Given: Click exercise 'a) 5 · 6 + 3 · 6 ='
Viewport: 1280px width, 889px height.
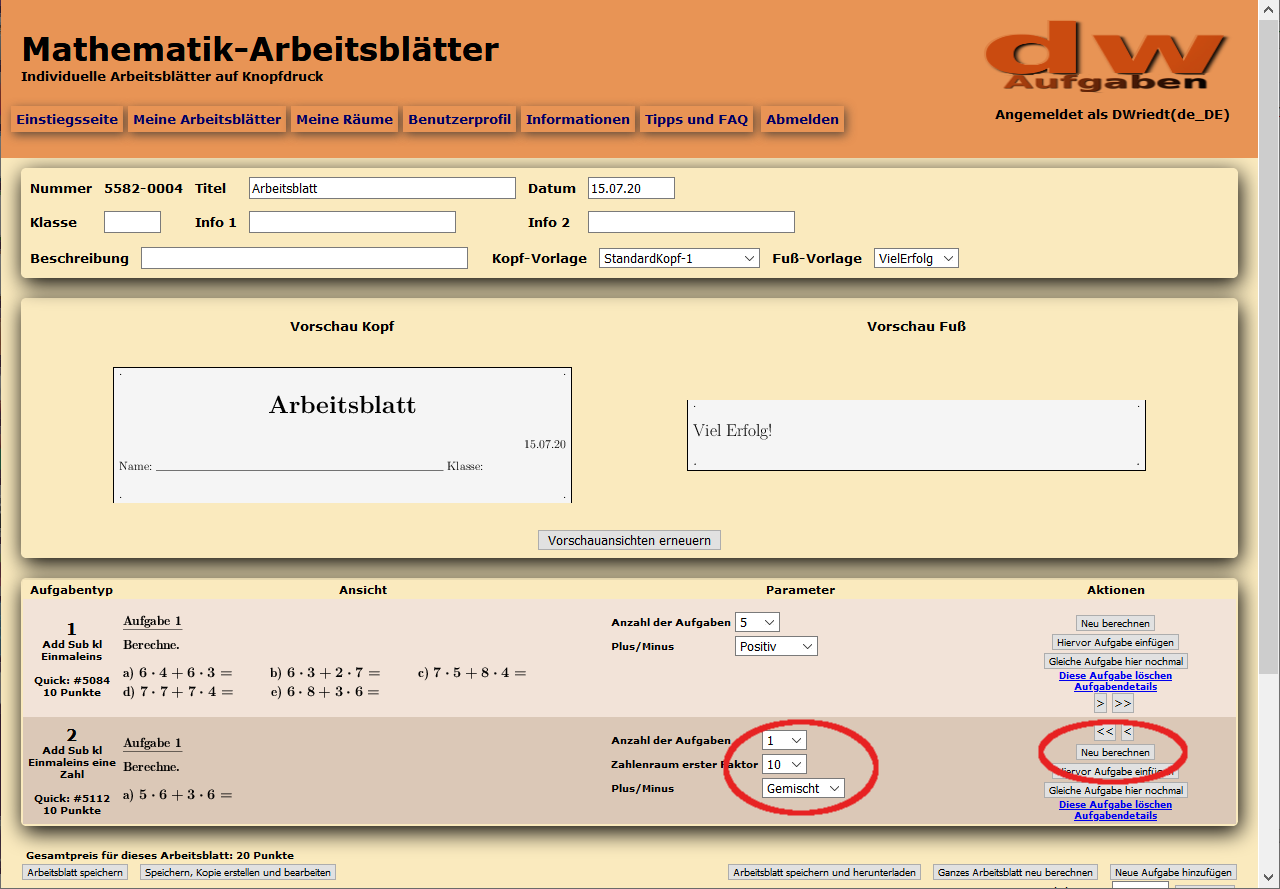Looking at the screenshot, I should 178,795.
